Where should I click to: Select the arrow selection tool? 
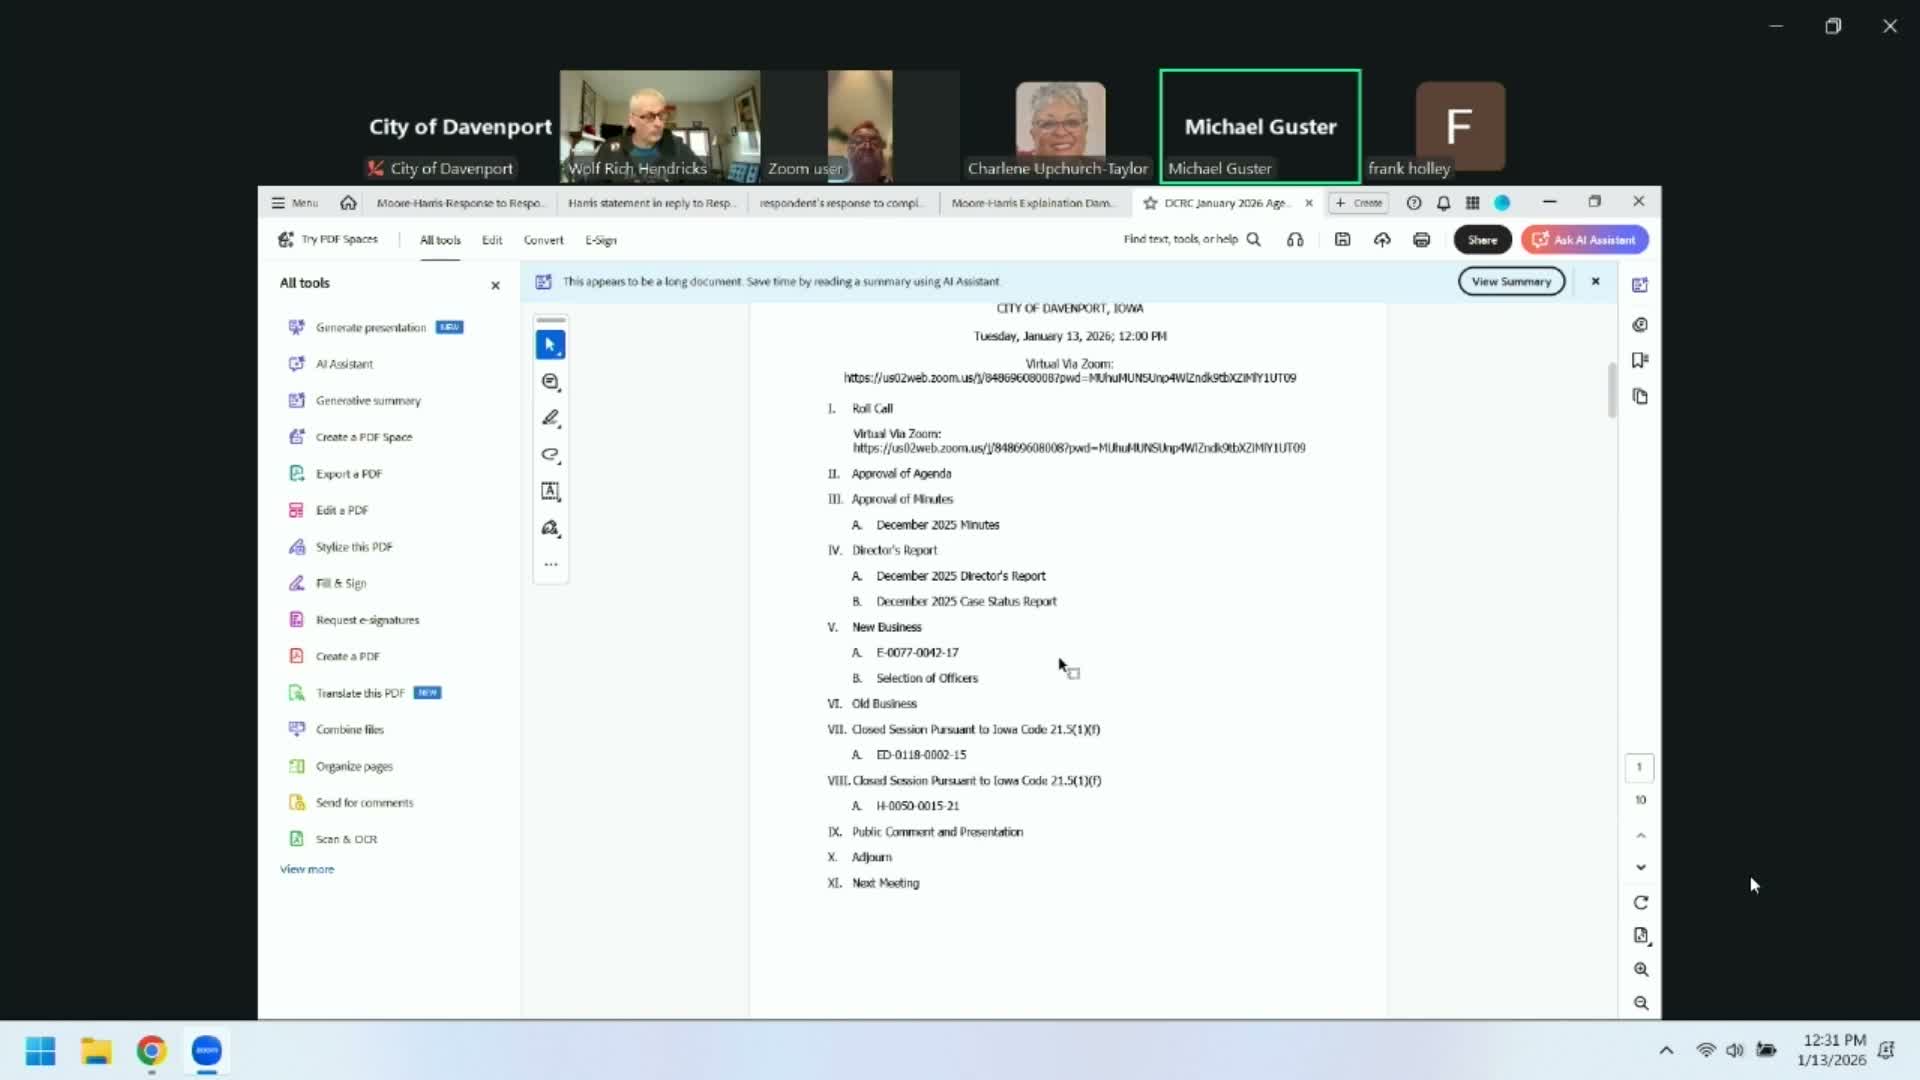550,345
